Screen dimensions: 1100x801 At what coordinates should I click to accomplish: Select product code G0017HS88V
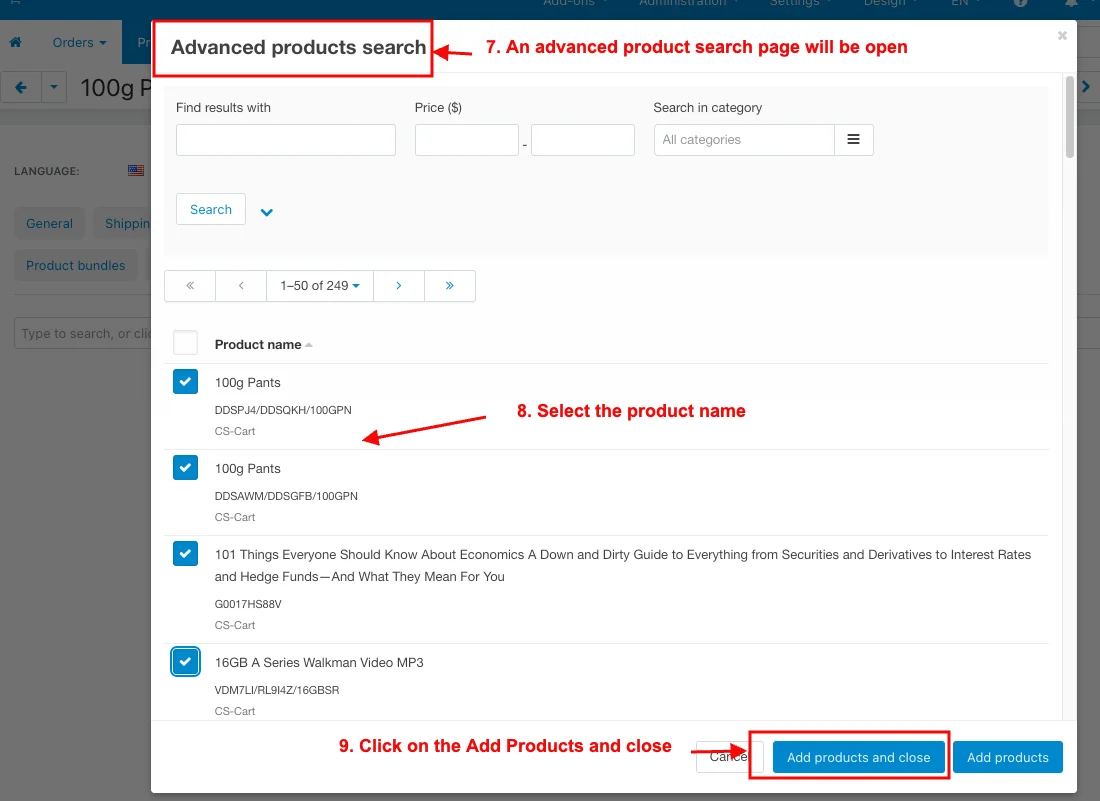(248, 604)
